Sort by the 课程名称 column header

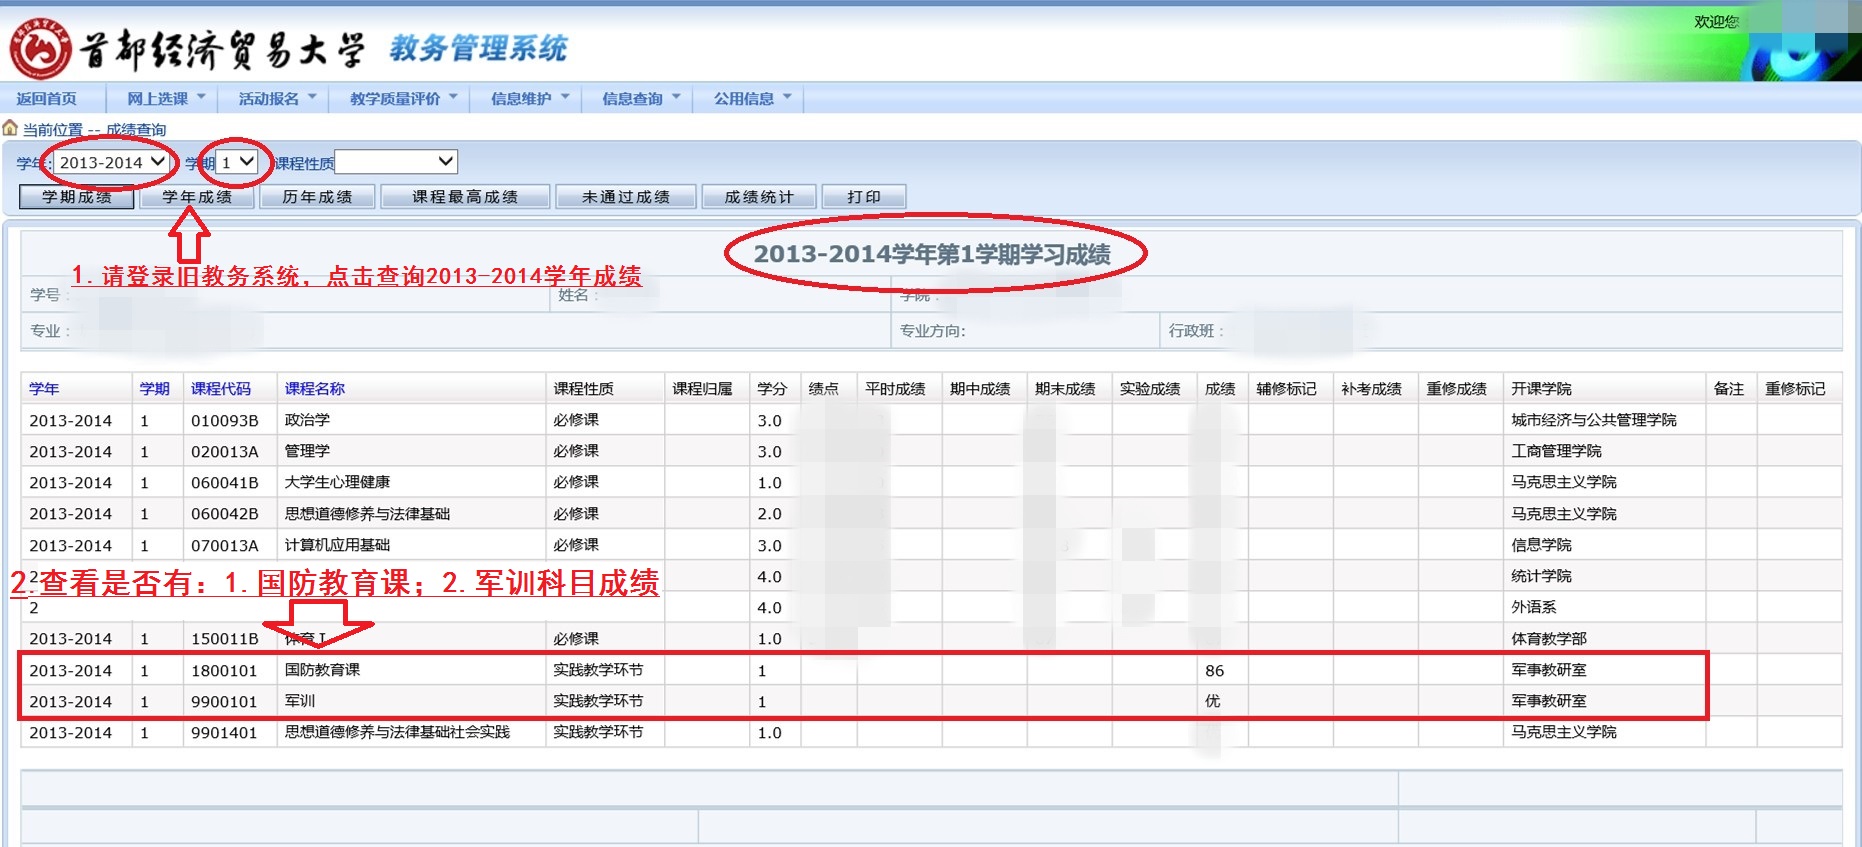[315, 389]
